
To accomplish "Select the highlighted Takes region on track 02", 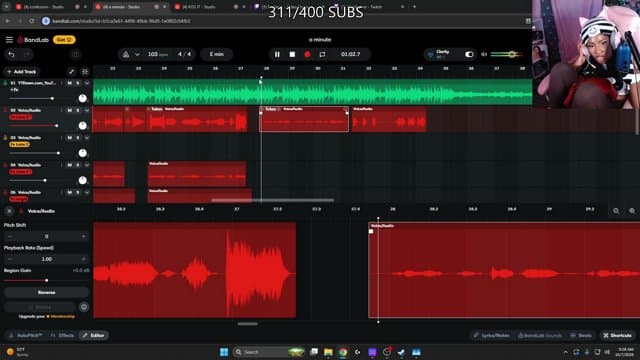I will [x=304, y=119].
